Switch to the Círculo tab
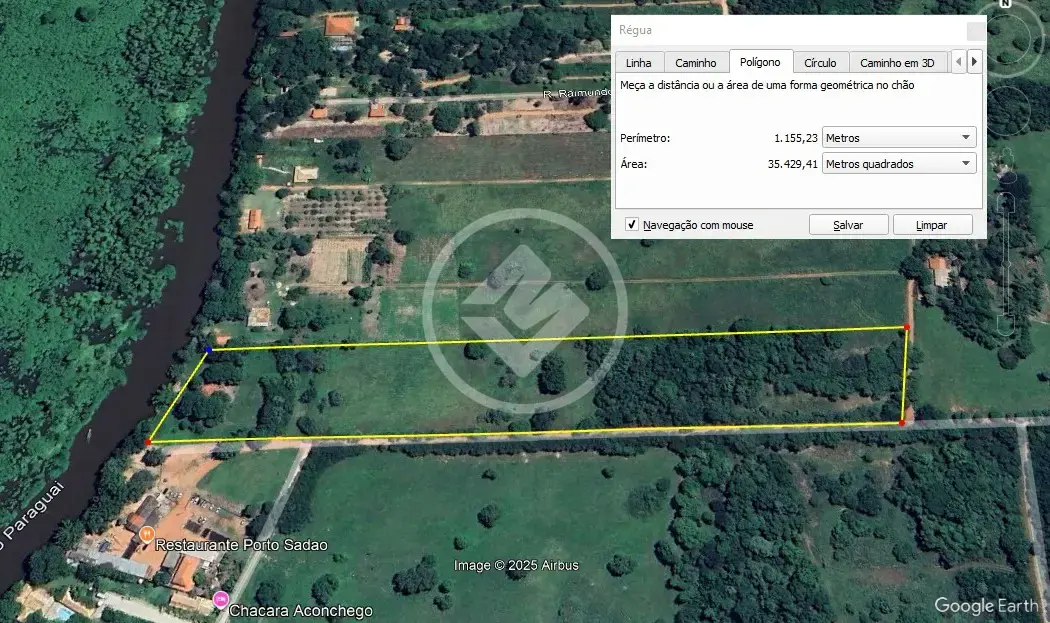Image resolution: width=1050 pixels, height=623 pixels. [x=820, y=62]
